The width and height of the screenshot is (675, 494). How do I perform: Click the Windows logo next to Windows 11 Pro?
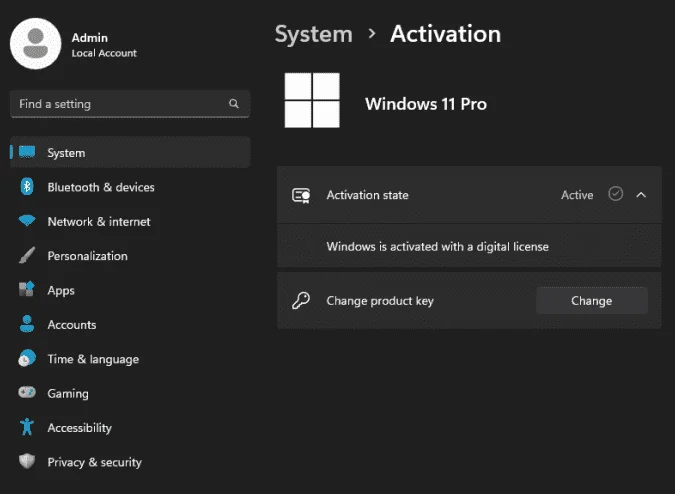pyautogui.click(x=312, y=100)
